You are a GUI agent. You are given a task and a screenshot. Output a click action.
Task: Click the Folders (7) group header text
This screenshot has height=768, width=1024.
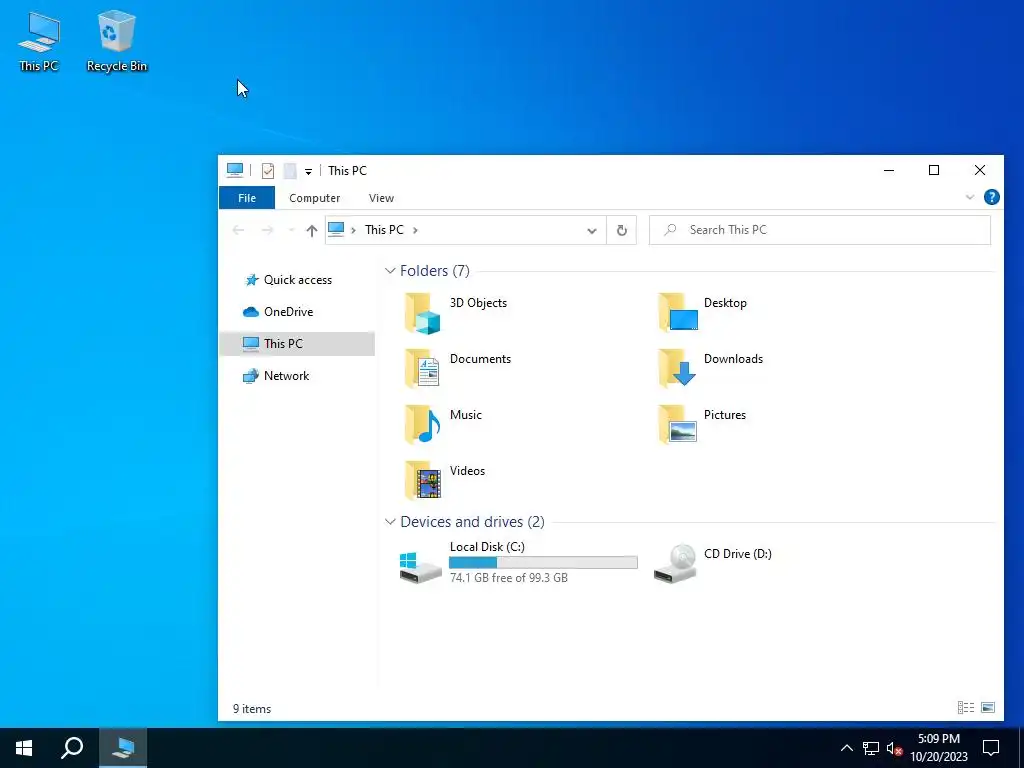click(x=434, y=271)
